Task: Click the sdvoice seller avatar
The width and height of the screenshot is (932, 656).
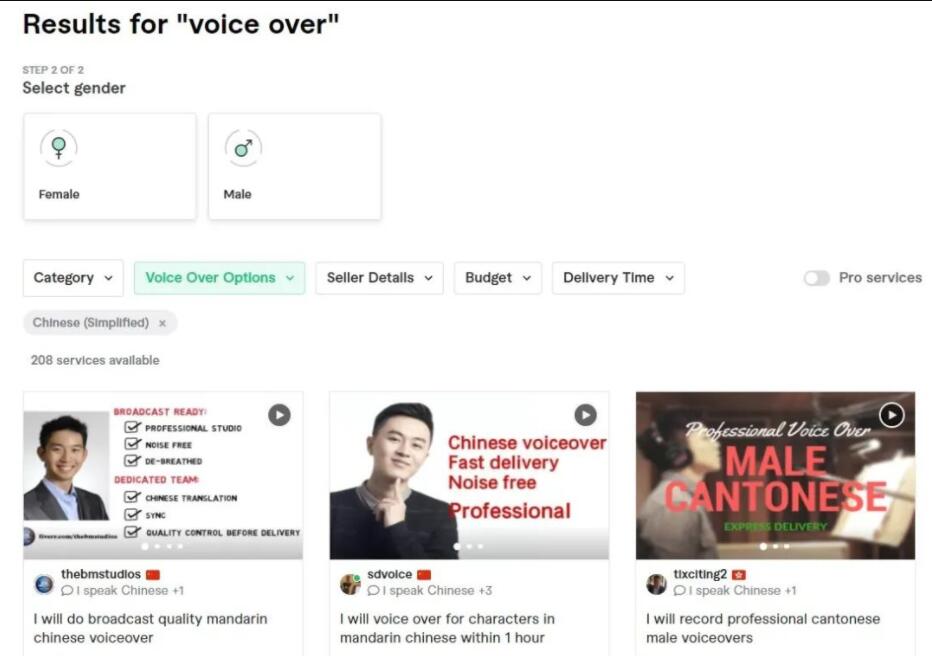Action: click(350, 584)
